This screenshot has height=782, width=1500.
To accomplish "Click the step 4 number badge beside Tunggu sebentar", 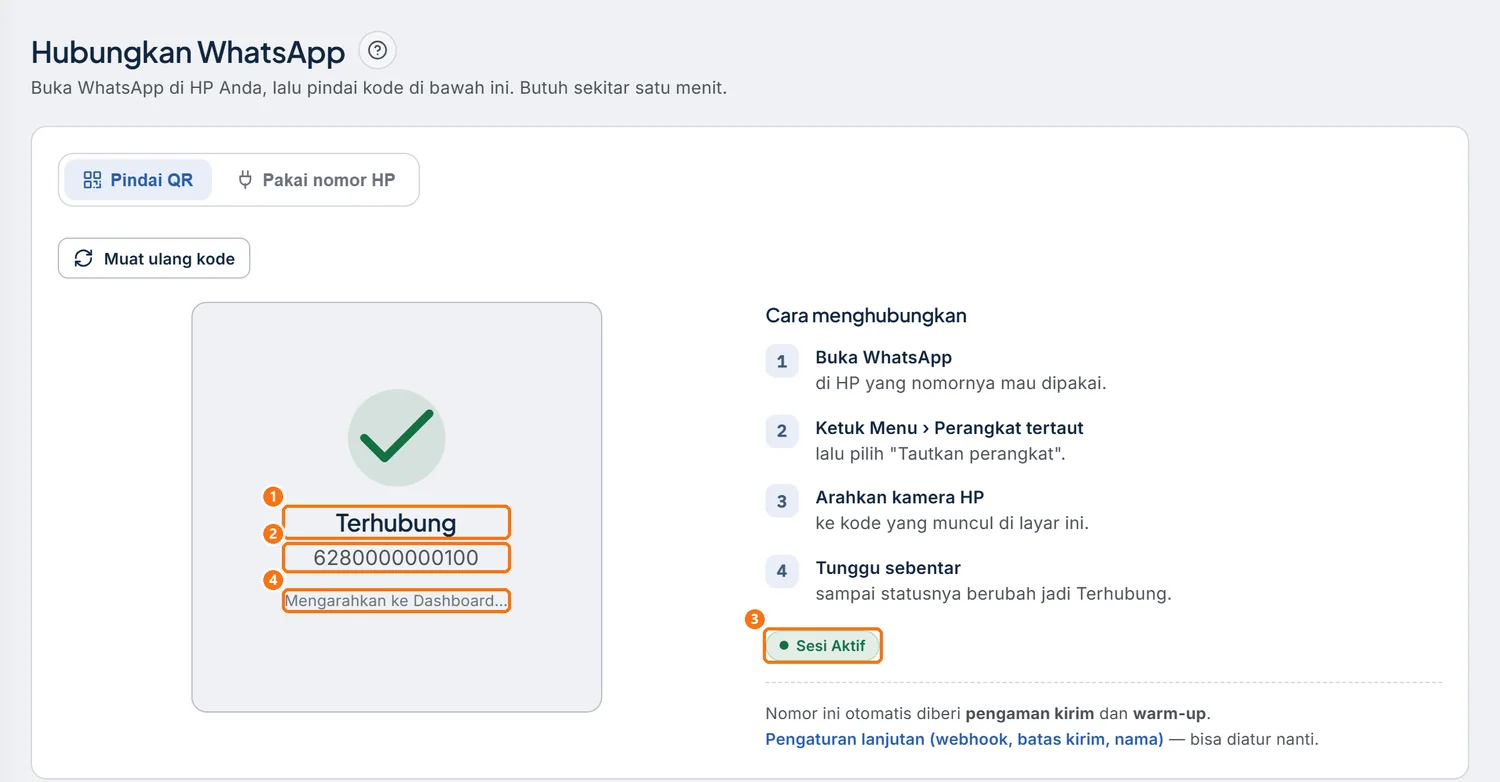I will 782,571.
